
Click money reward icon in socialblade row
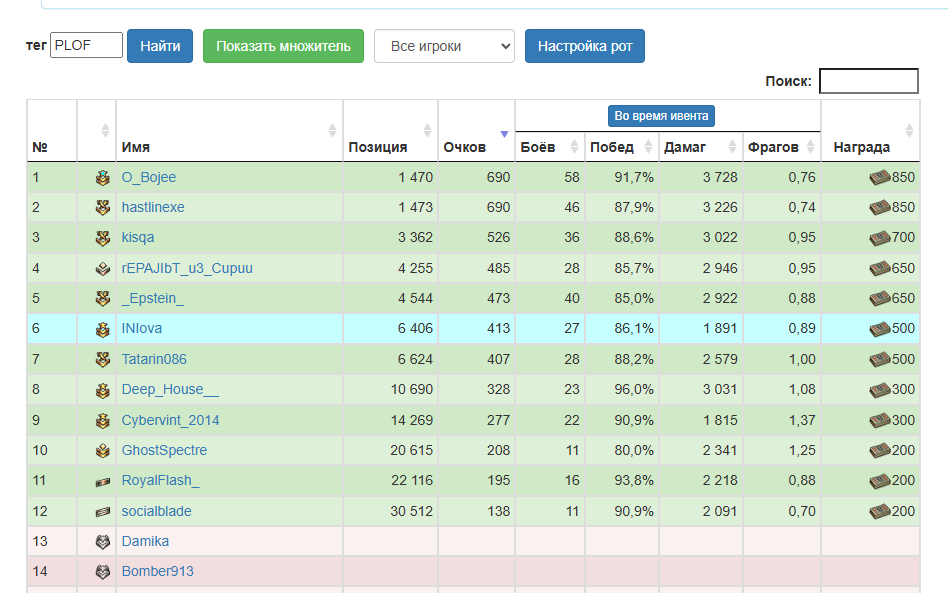[x=880, y=511]
